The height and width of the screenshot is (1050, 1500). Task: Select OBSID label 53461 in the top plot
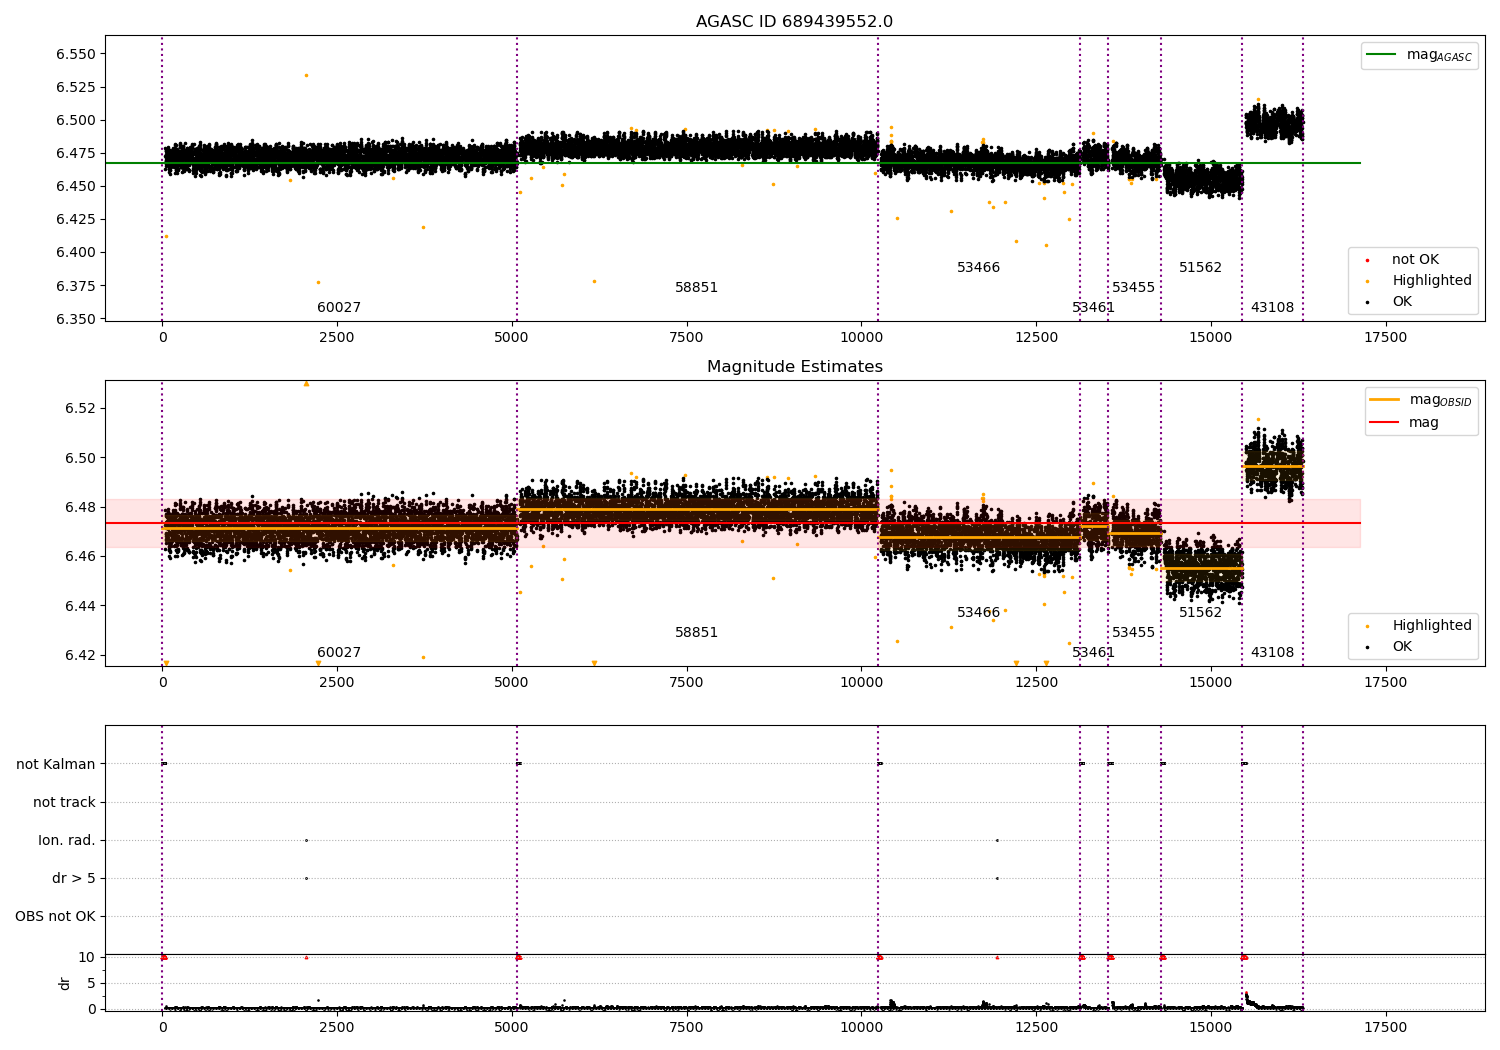click(1093, 308)
